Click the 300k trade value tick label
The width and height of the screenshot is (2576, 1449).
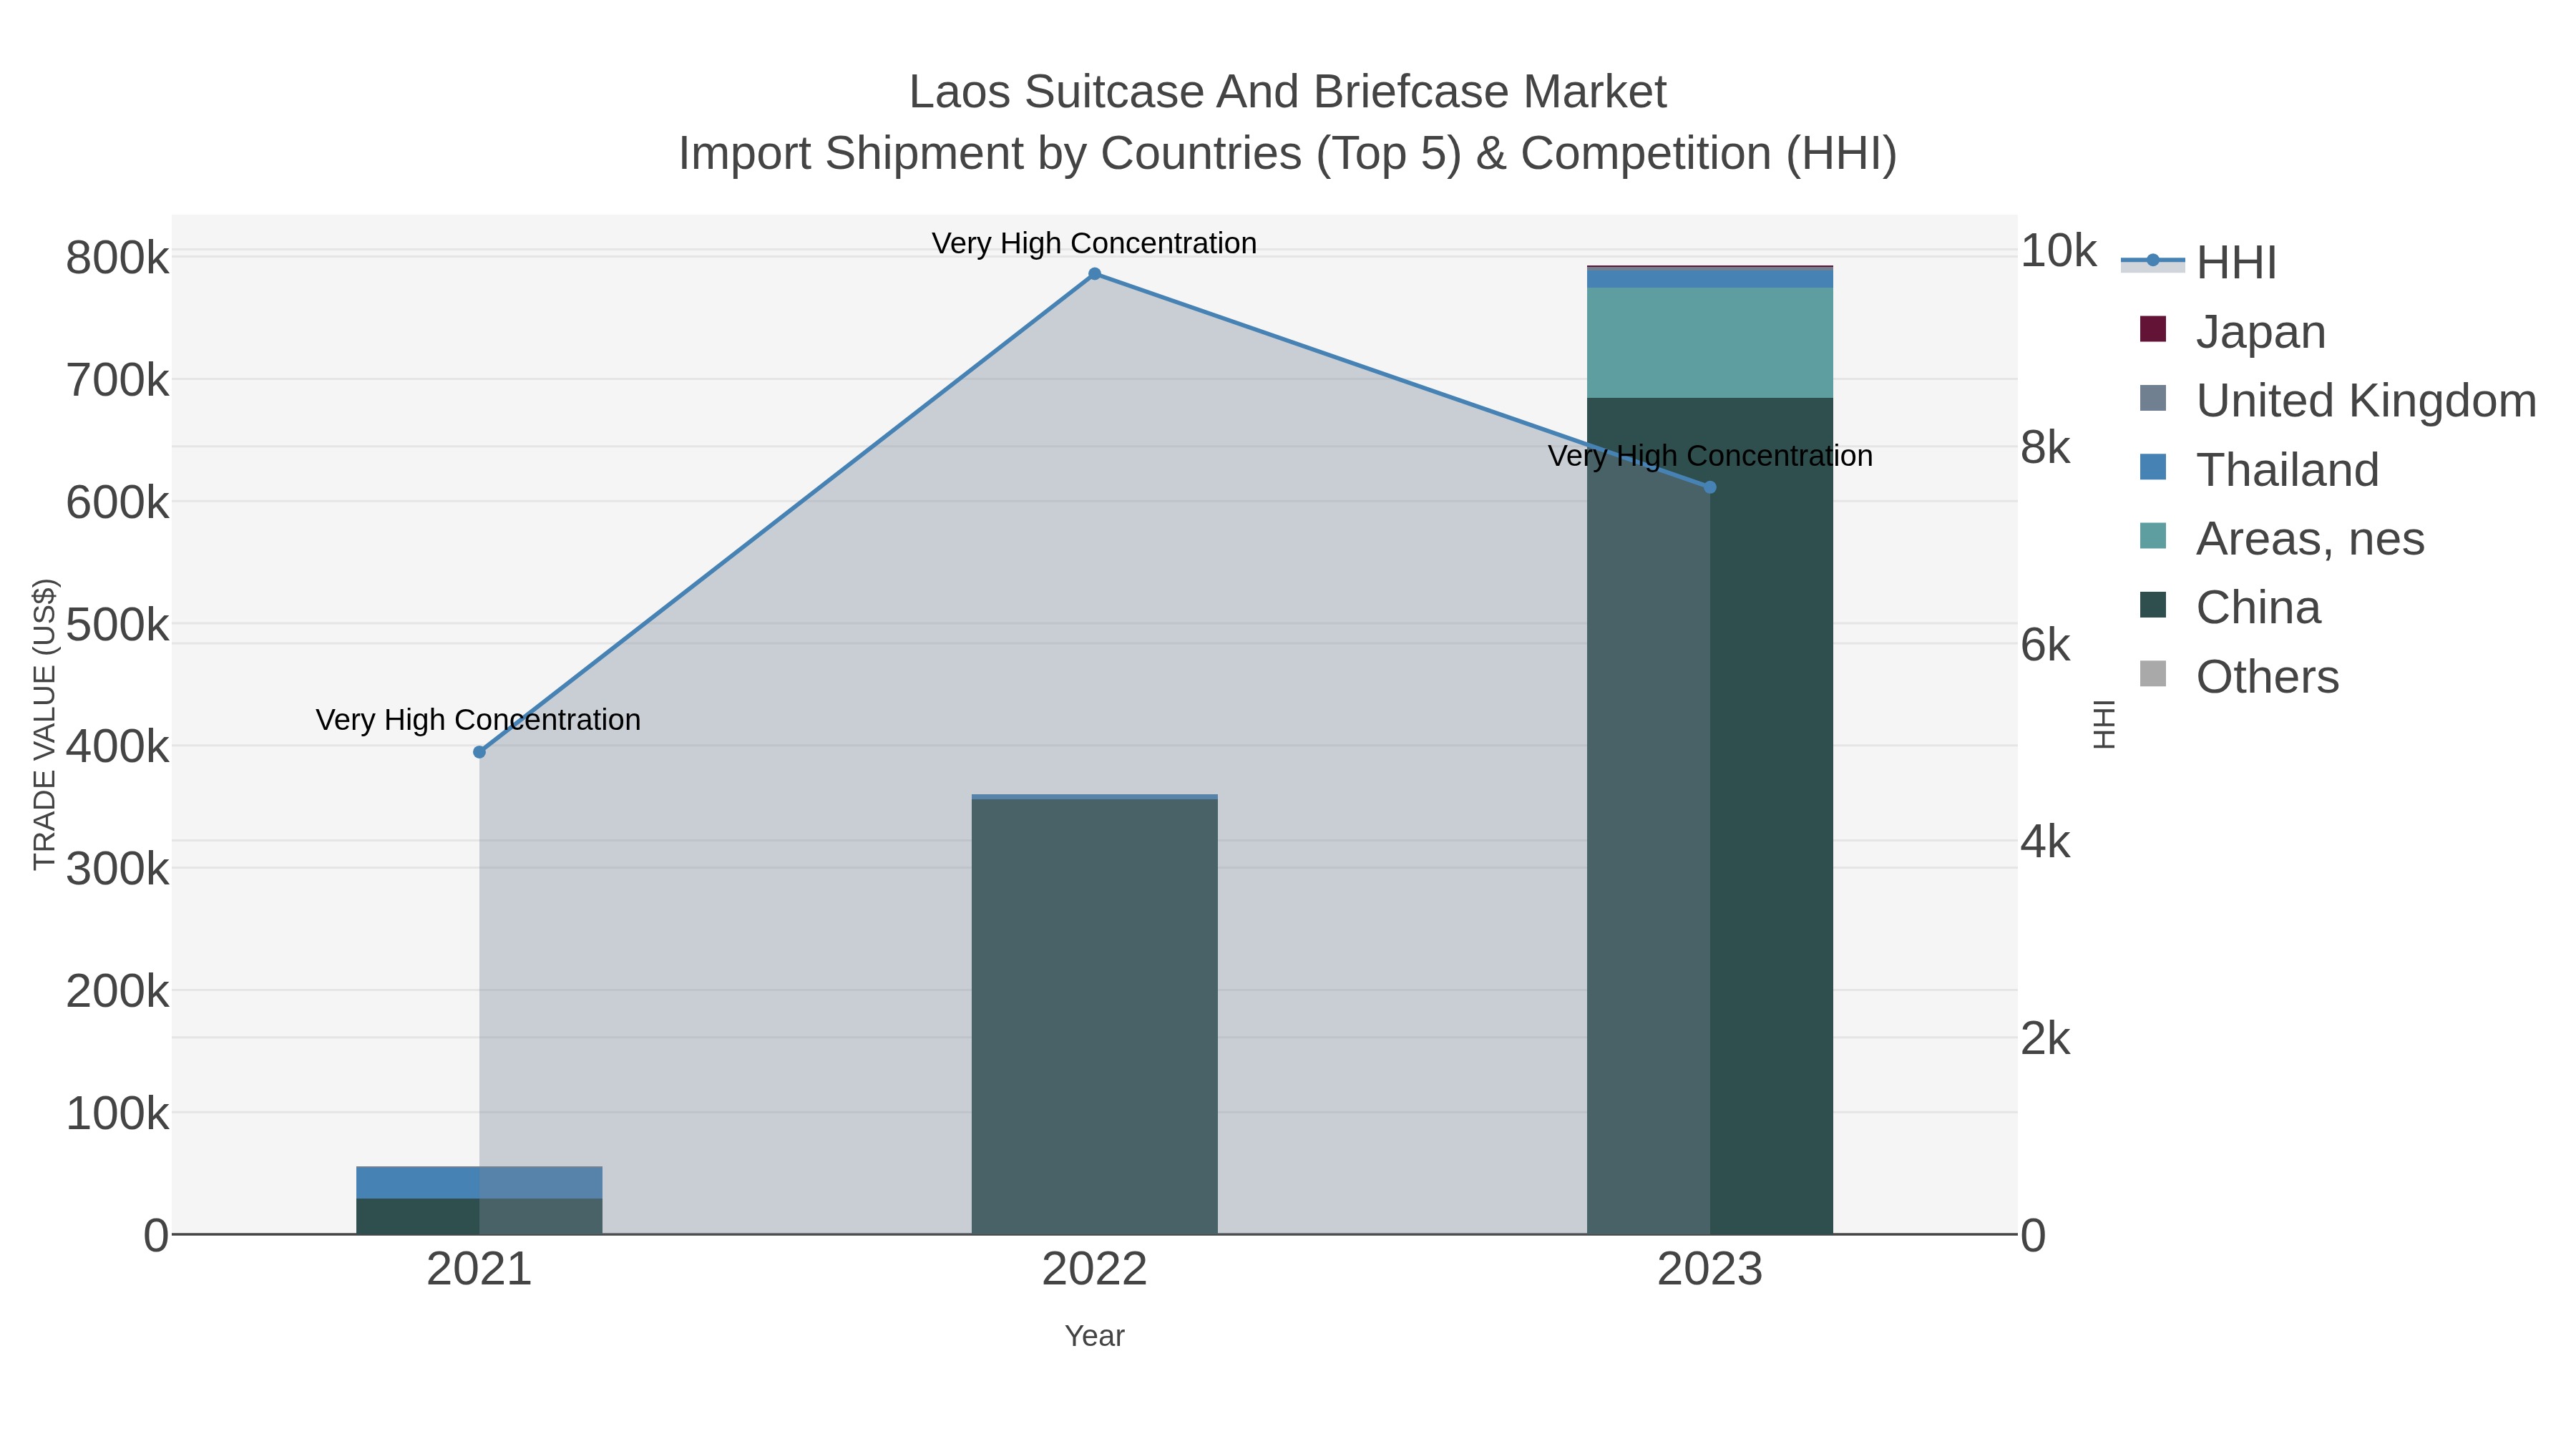coord(117,869)
